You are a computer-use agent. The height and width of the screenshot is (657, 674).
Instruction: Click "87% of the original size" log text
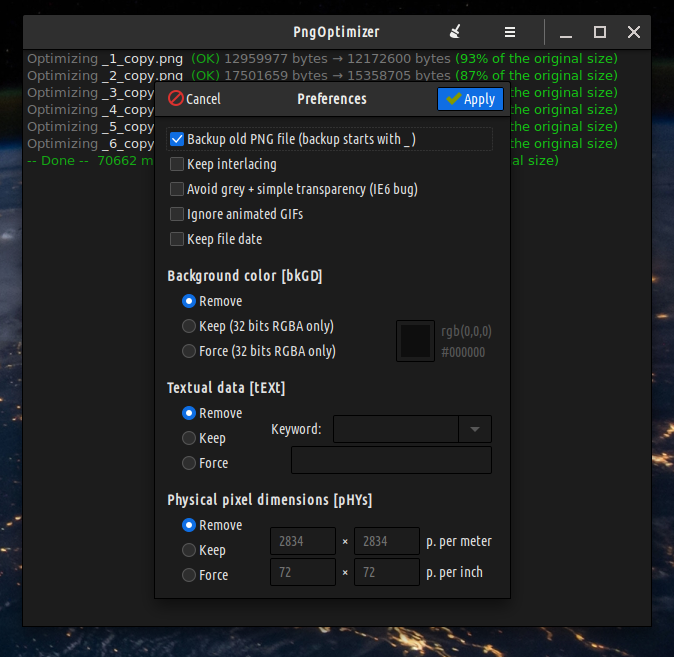click(536, 76)
